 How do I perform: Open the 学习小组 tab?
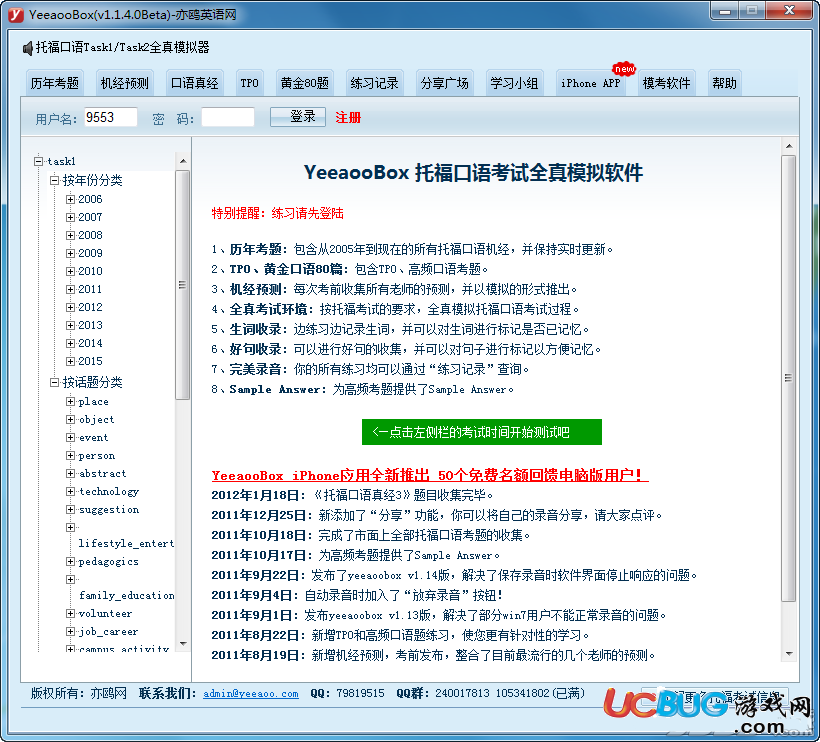(515, 83)
